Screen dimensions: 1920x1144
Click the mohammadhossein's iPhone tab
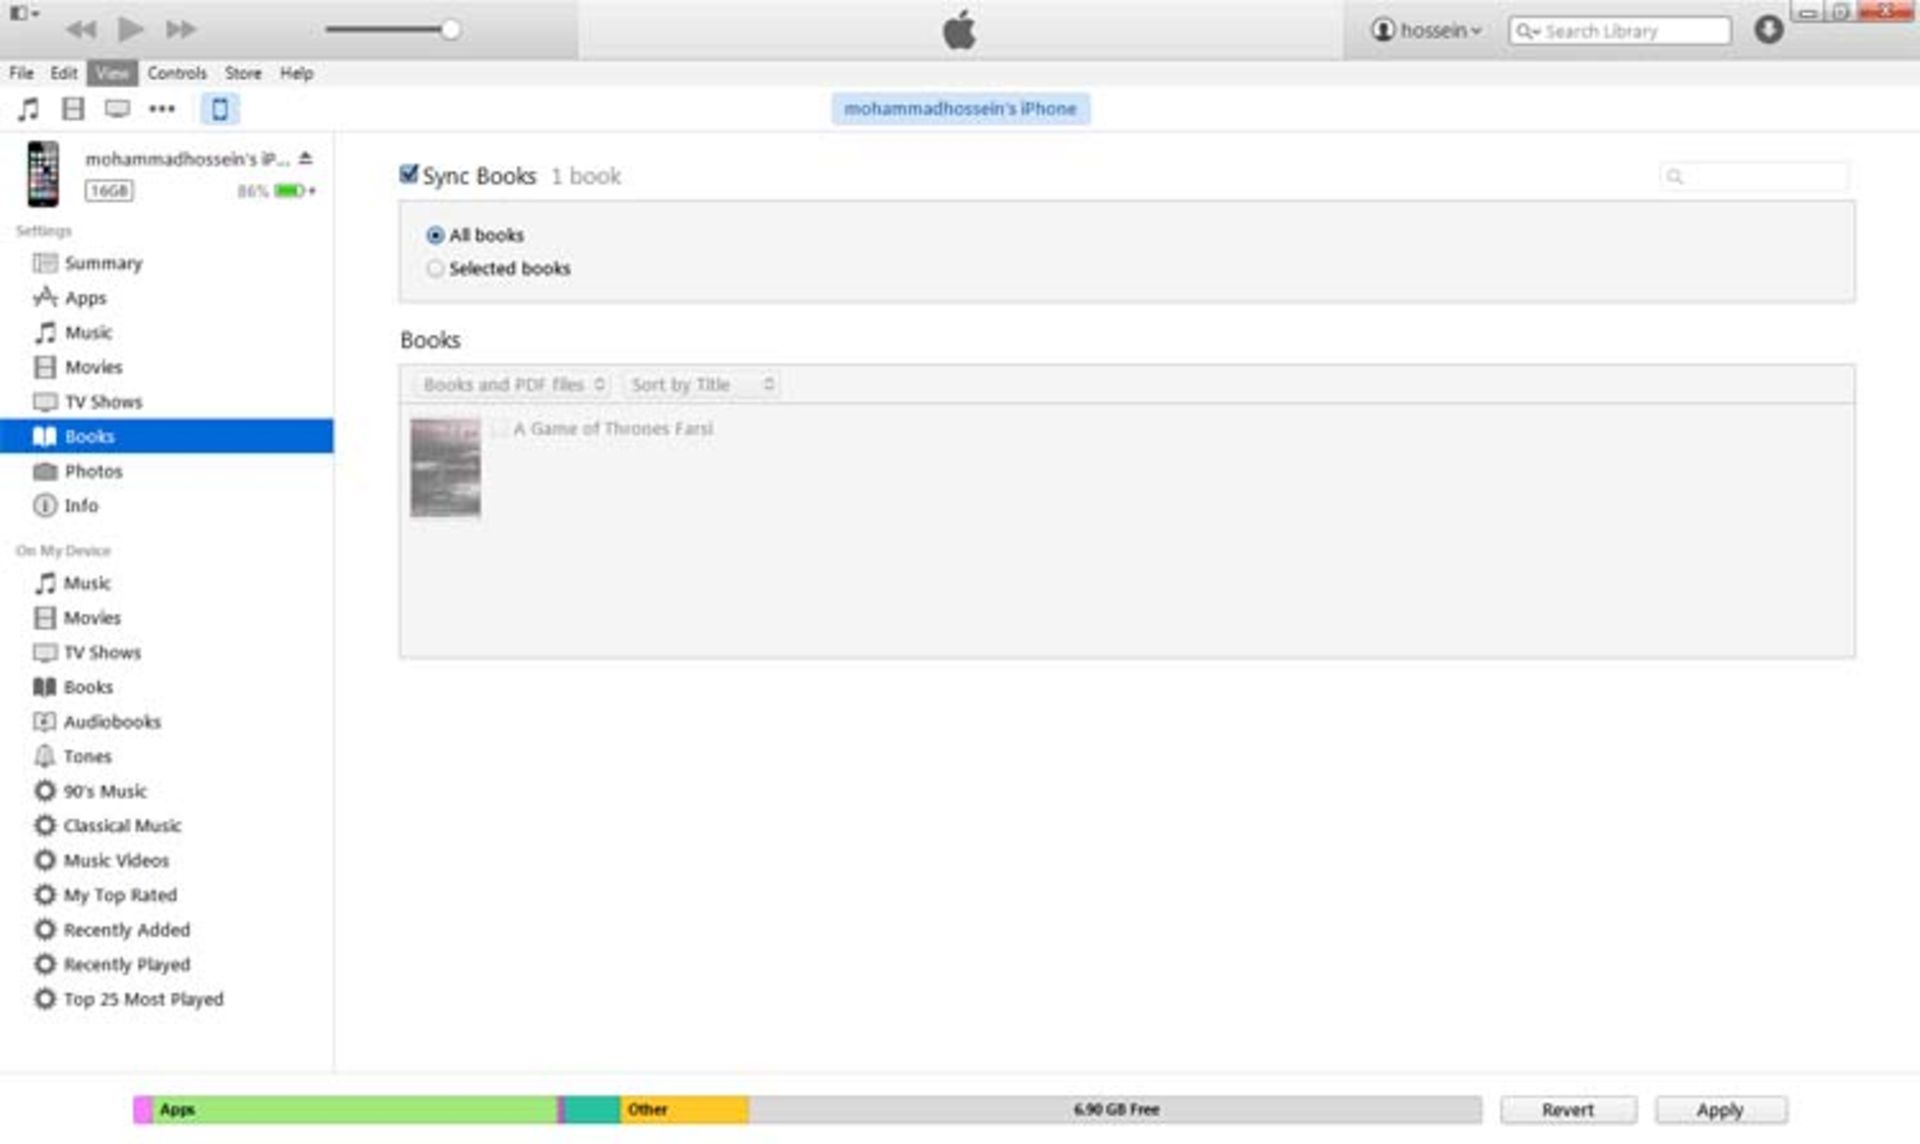(960, 108)
